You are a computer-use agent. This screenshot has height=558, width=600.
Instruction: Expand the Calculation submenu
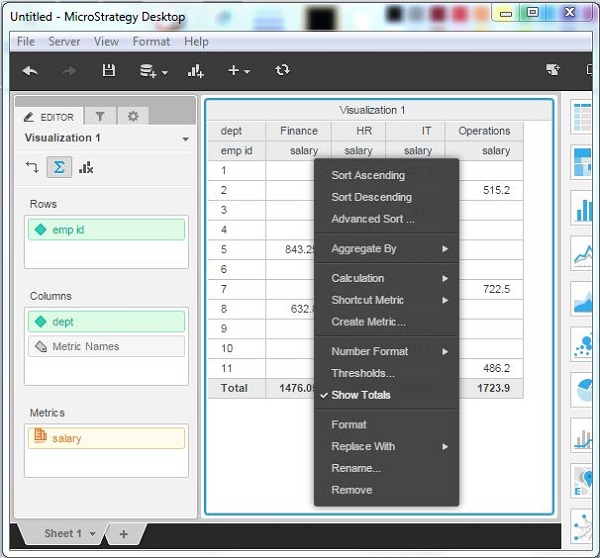point(386,278)
